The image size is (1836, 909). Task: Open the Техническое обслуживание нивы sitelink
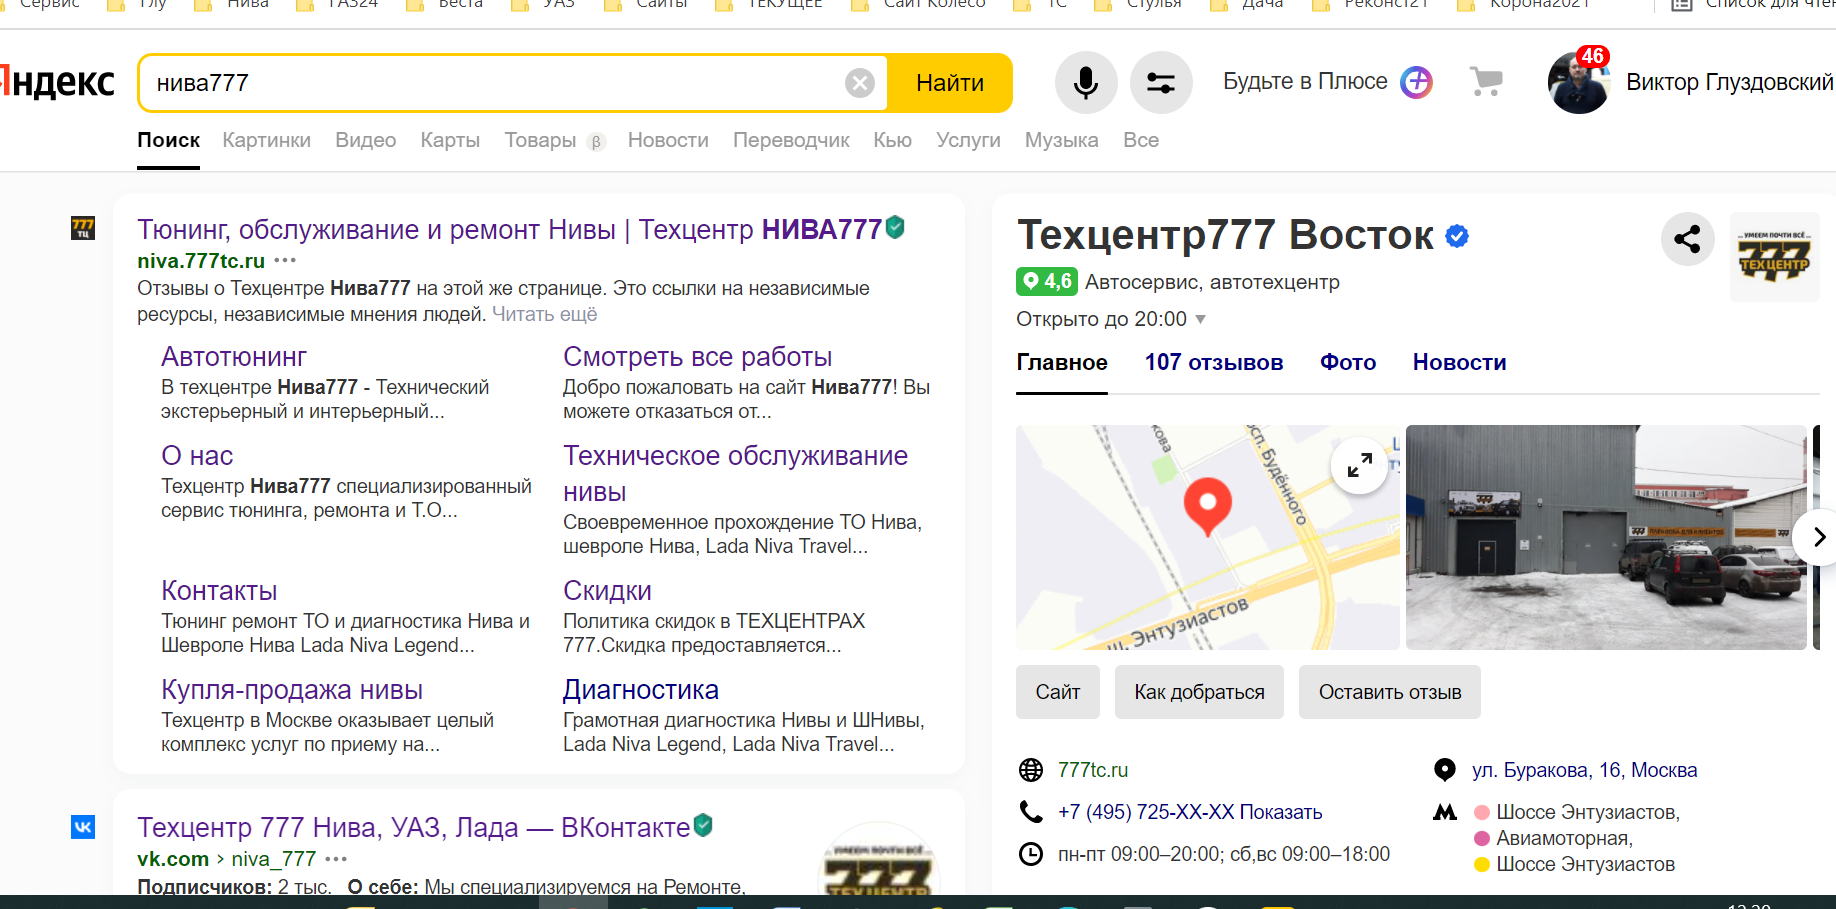coord(735,474)
